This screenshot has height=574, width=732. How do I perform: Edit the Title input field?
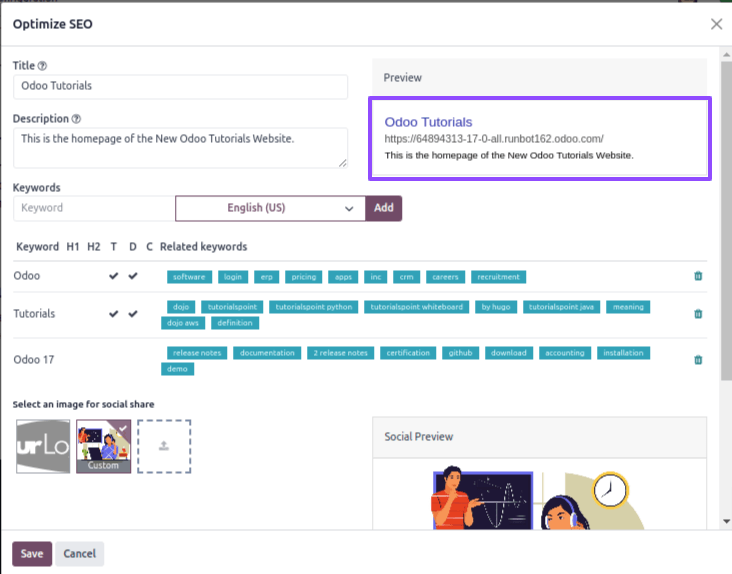180,86
